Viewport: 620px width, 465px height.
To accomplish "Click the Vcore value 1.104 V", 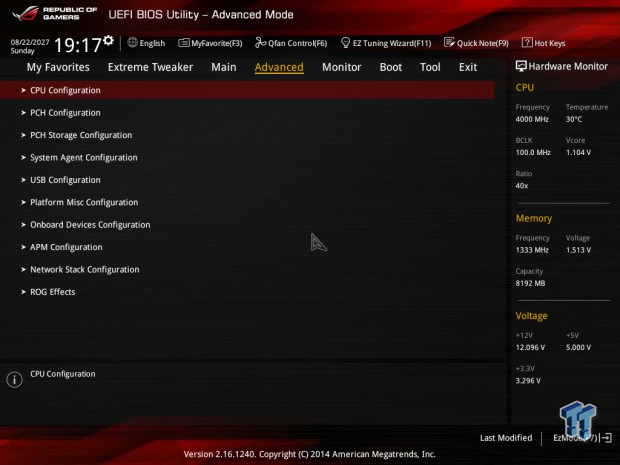I will tap(578, 152).
